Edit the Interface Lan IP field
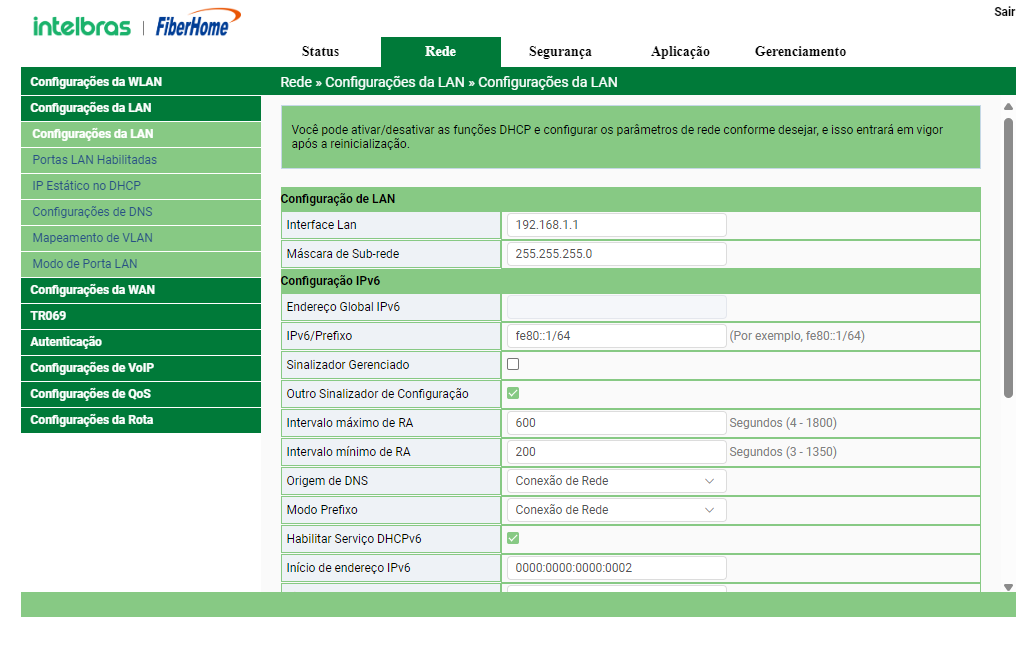The width and height of the screenshot is (1024, 647). coord(616,225)
